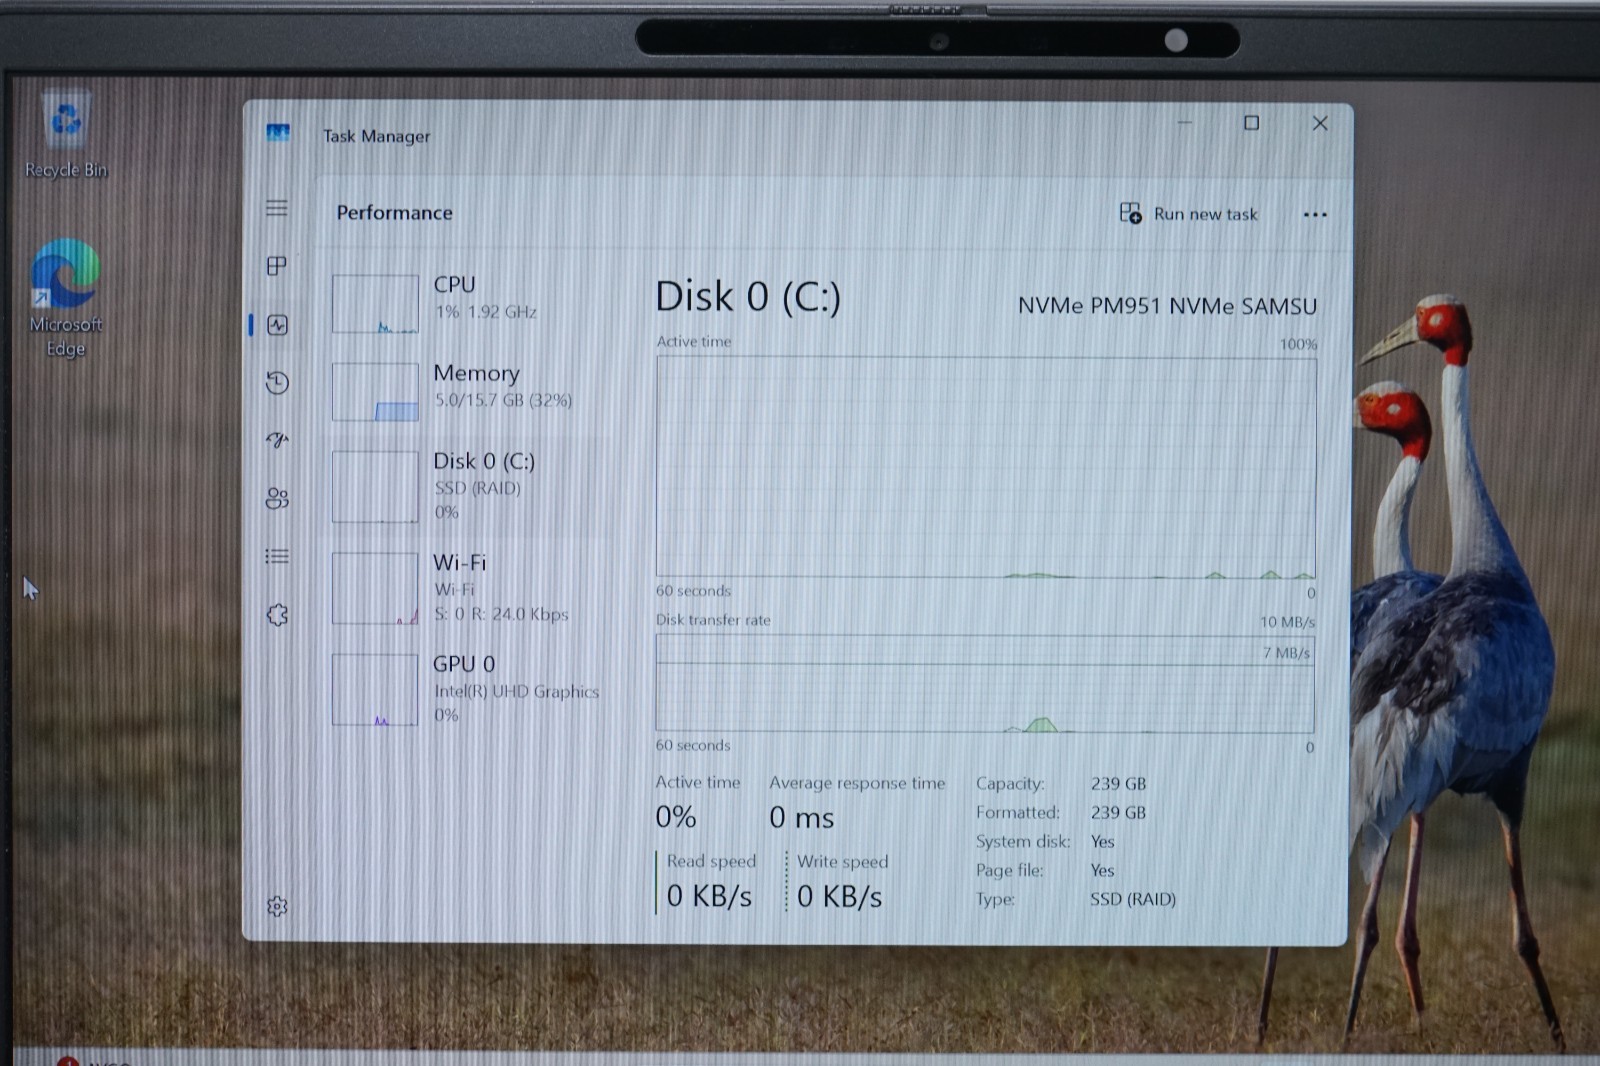The height and width of the screenshot is (1066, 1600).
Task: Click the Read speed 0 KB/s value
Action: (x=709, y=896)
